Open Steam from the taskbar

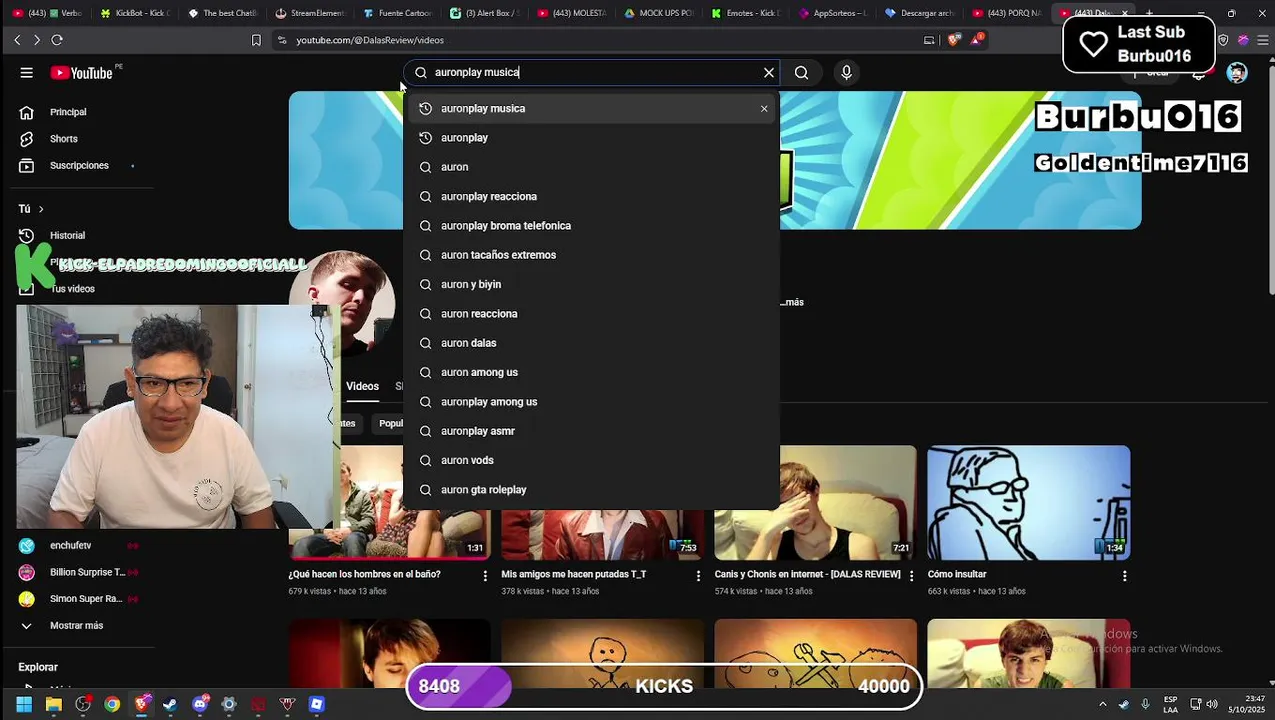tap(170, 704)
